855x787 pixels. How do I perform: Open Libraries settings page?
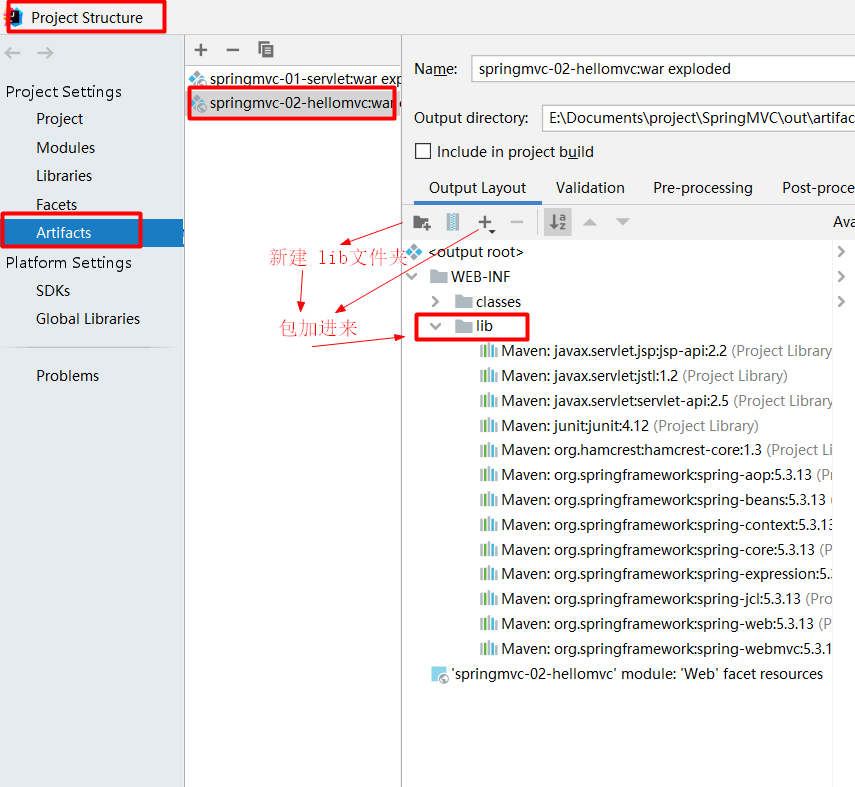[64, 176]
